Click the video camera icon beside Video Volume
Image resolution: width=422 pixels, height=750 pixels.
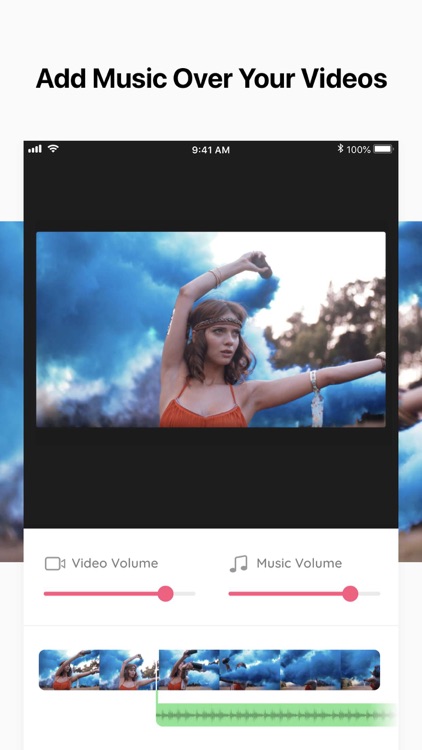pyautogui.click(x=55, y=563)
